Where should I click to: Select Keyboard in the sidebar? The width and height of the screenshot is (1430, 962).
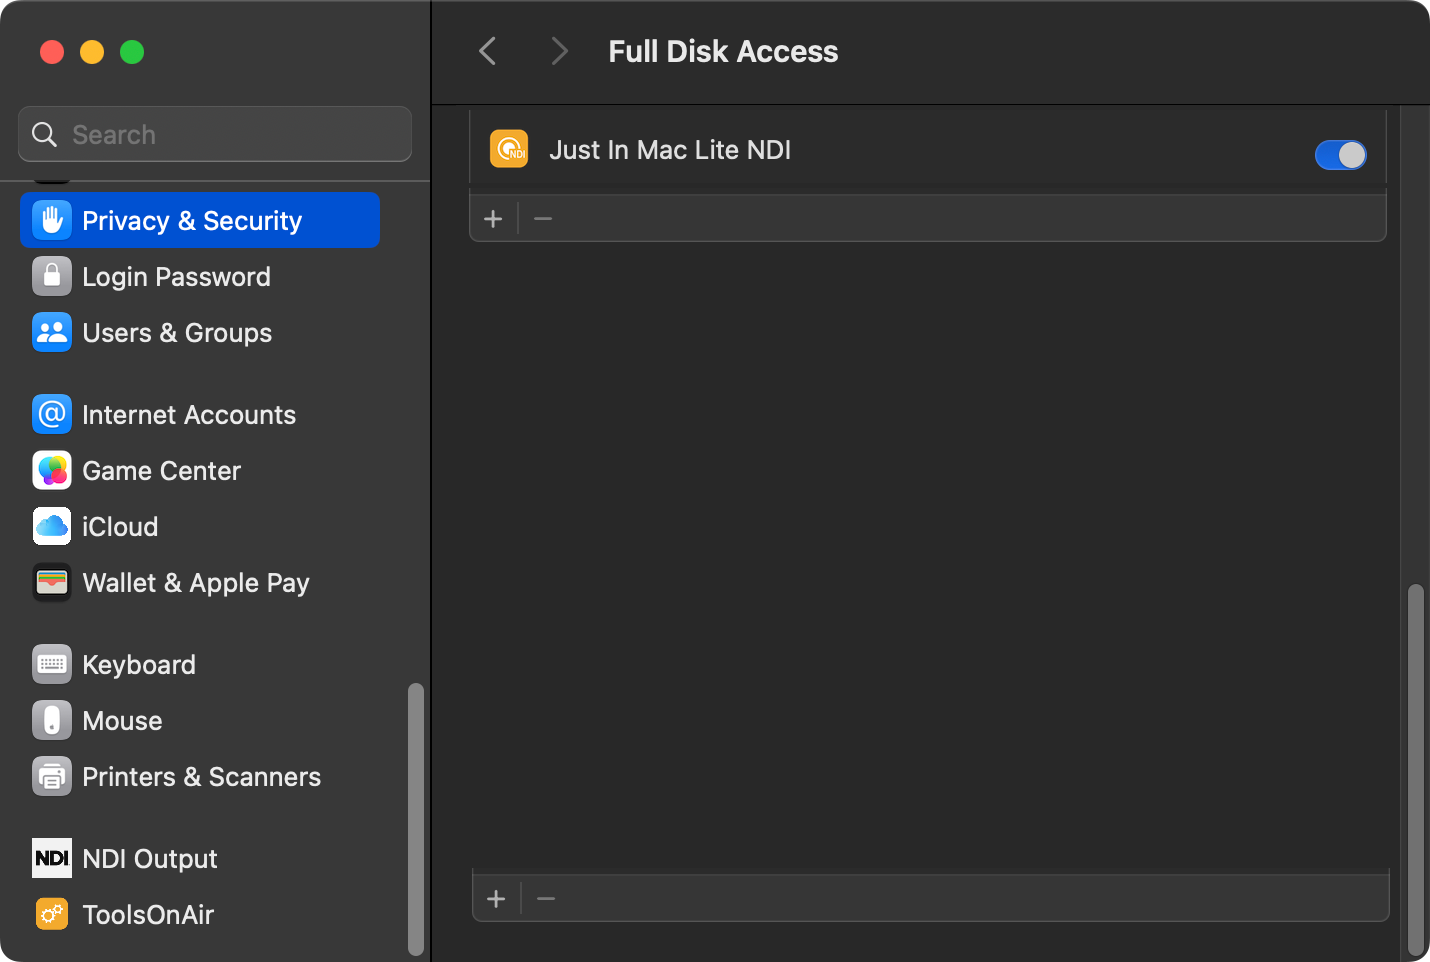coord(200,664)
